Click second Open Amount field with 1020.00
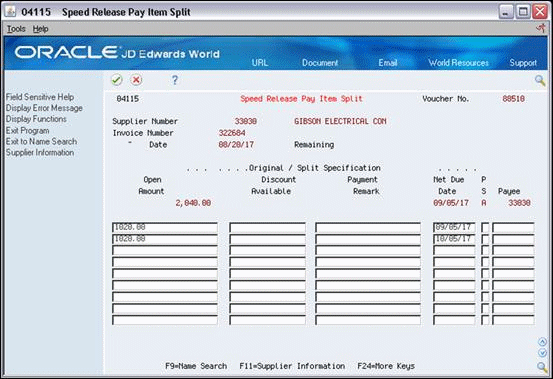This screenshot has width=553, height=379. (x=165, y=239)
